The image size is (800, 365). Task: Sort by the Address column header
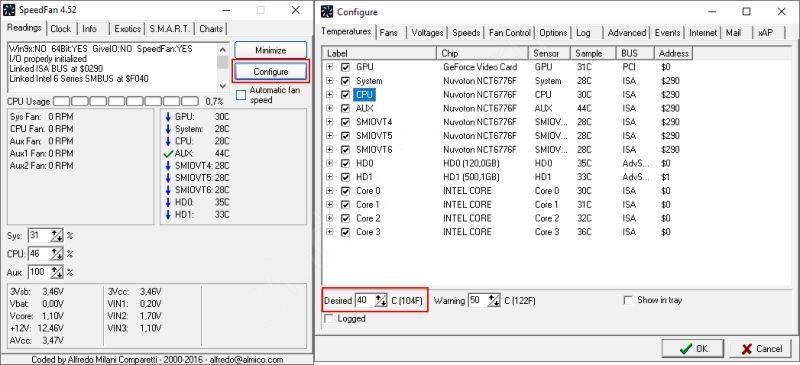pos(673,53)
